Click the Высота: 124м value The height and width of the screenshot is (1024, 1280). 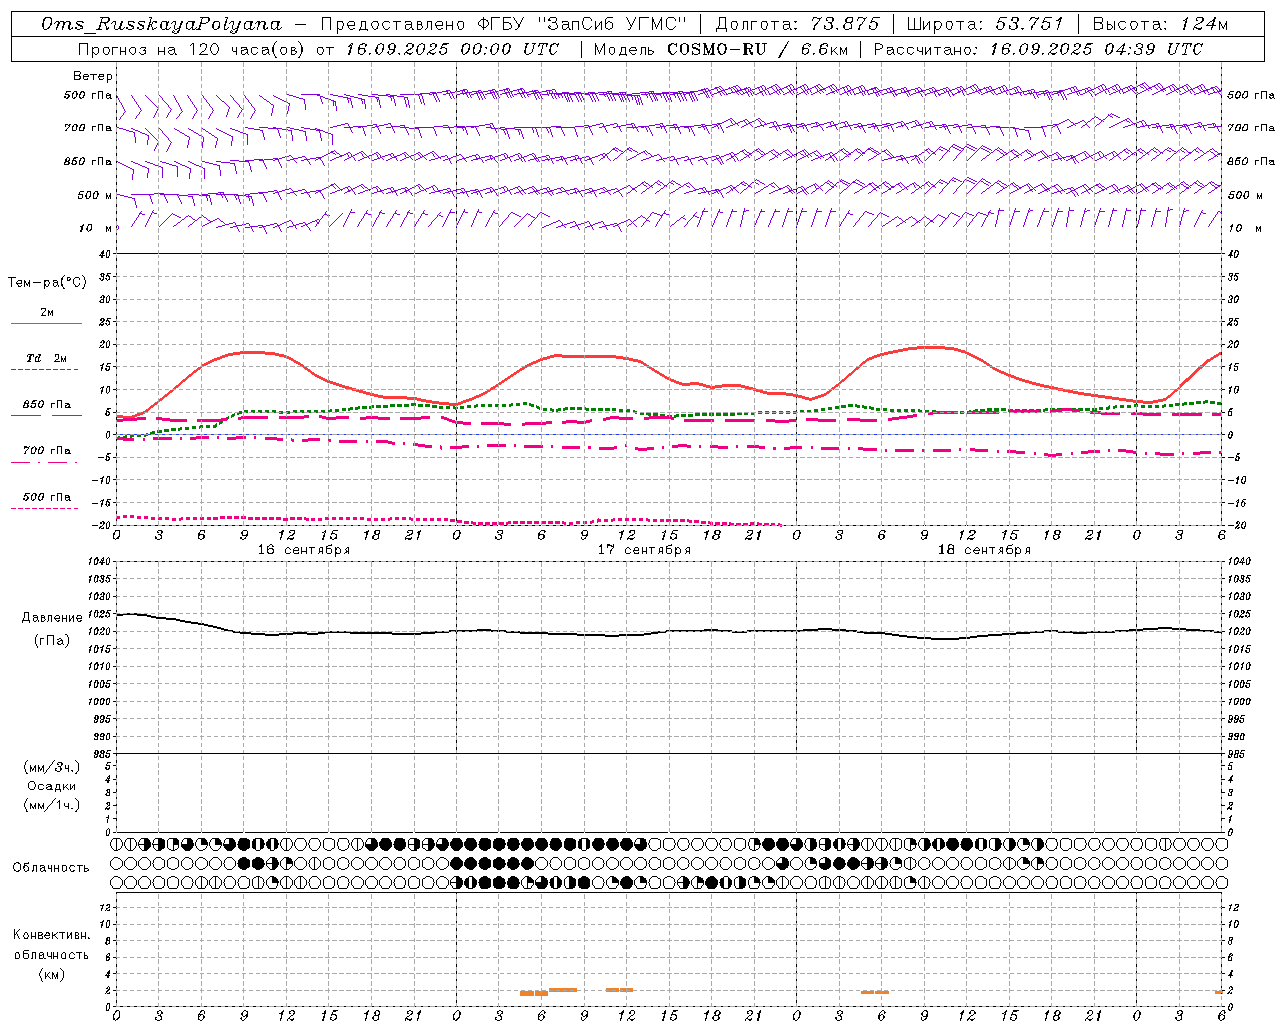coord(1160,24)
